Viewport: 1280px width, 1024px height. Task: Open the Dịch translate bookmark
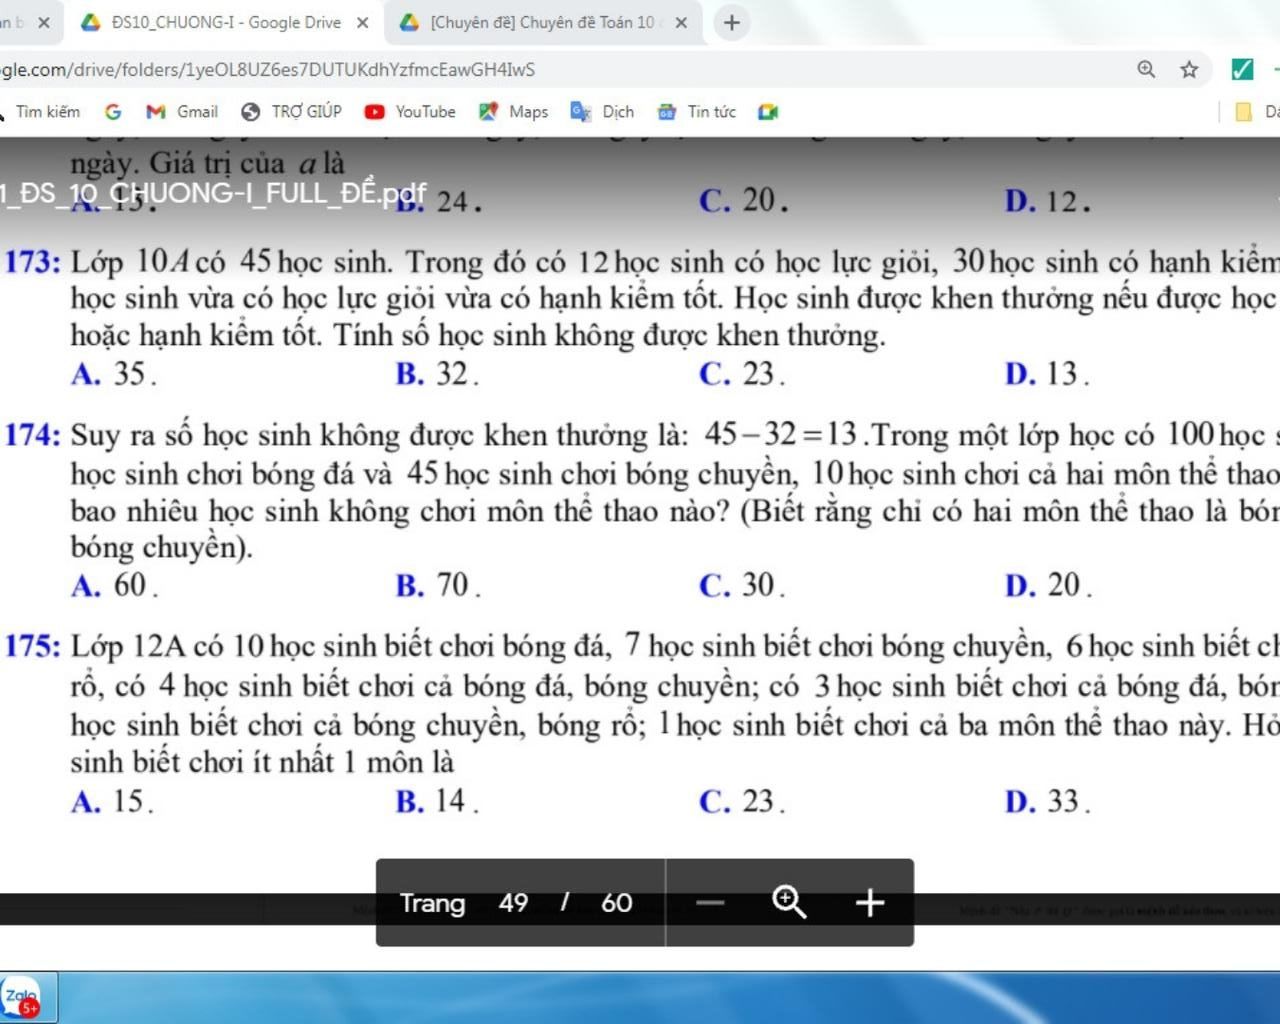point(602,111)
